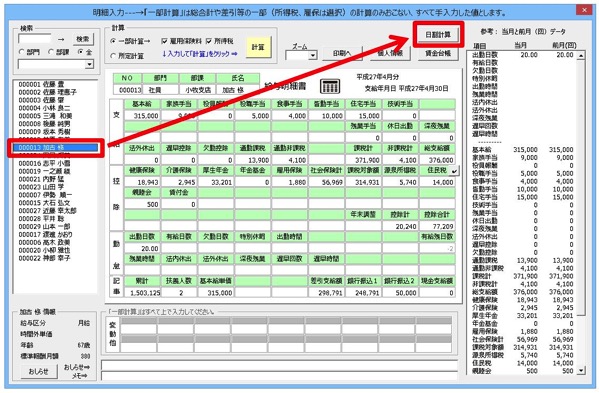Click the search text input field
The height and width of the screenshot is (393, 599).
pyautogui.click(x=34, y=39)
